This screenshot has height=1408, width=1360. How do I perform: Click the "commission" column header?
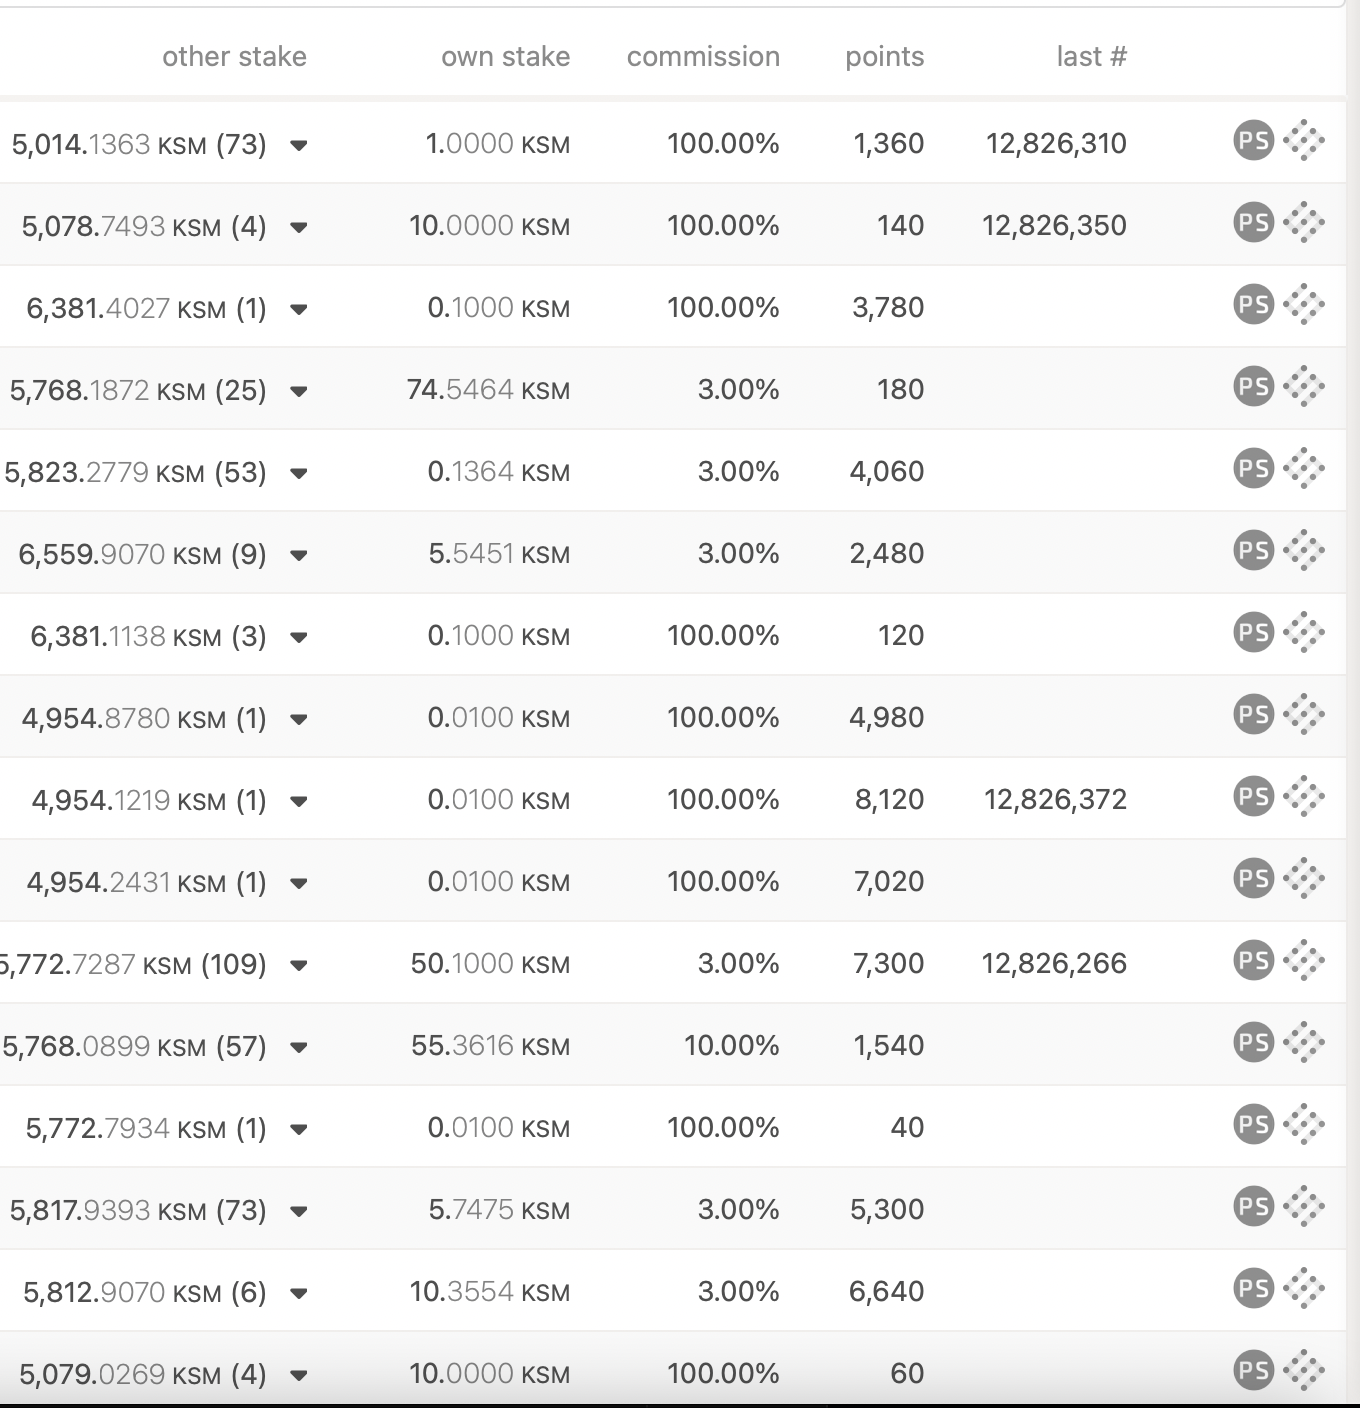[703, 57]
